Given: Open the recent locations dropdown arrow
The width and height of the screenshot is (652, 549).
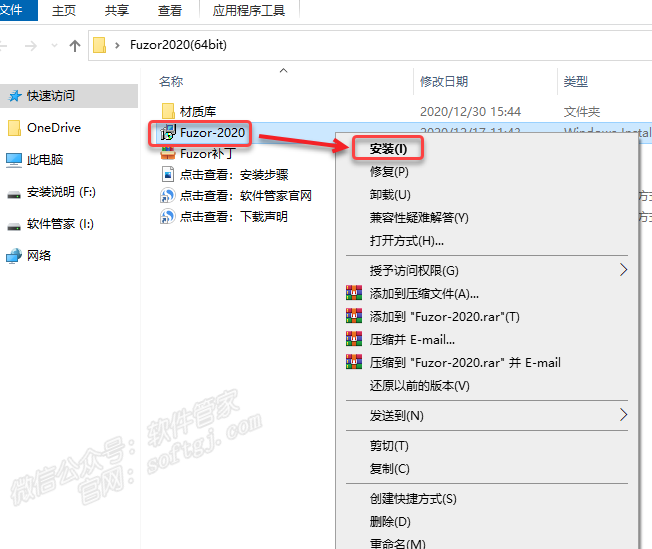Looking at the screenshot, I should 55,46.
